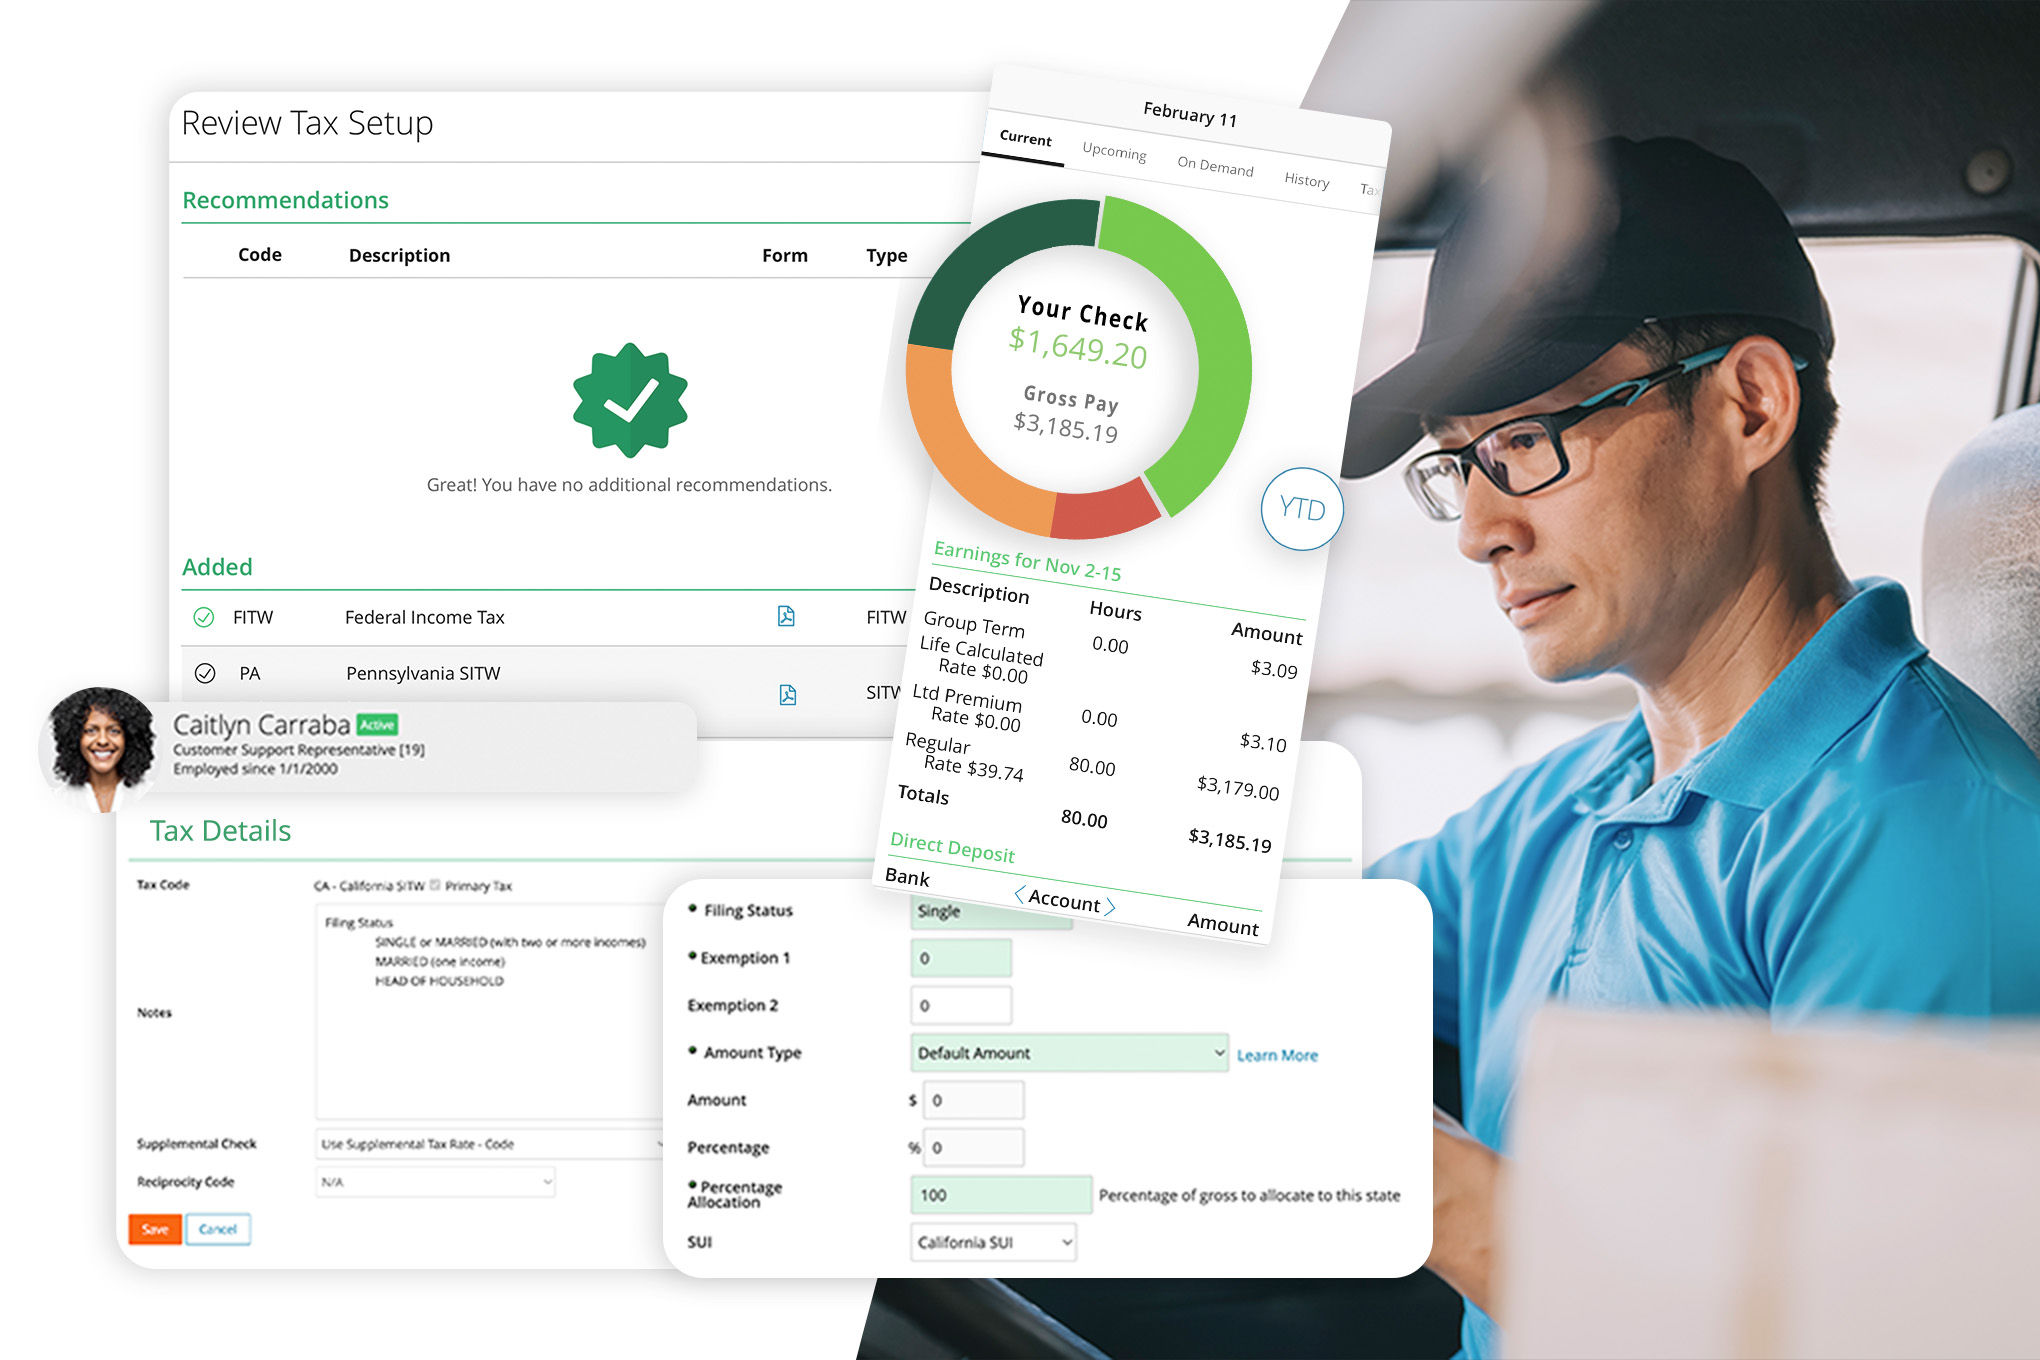2040x1360 pixels.
Task: Open the PDF form icon for FITW row
Action: click(x=786, y=616)
